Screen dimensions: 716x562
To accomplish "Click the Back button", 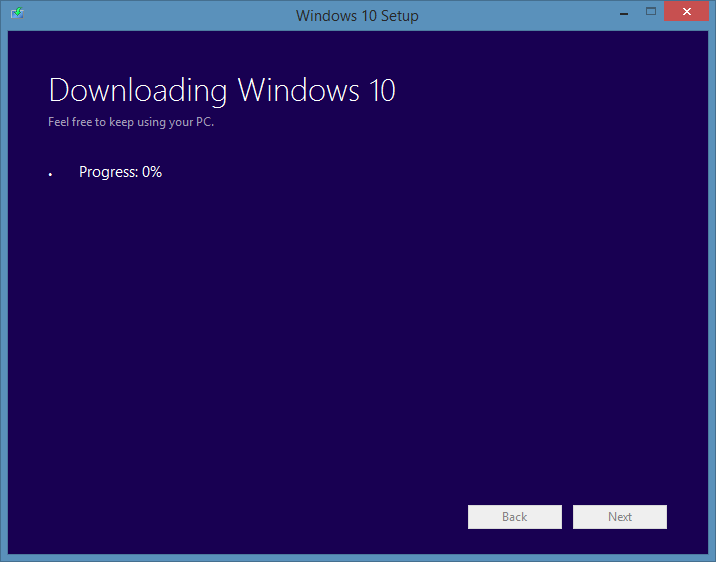I will pyautogui.click(x=515, y=517).
